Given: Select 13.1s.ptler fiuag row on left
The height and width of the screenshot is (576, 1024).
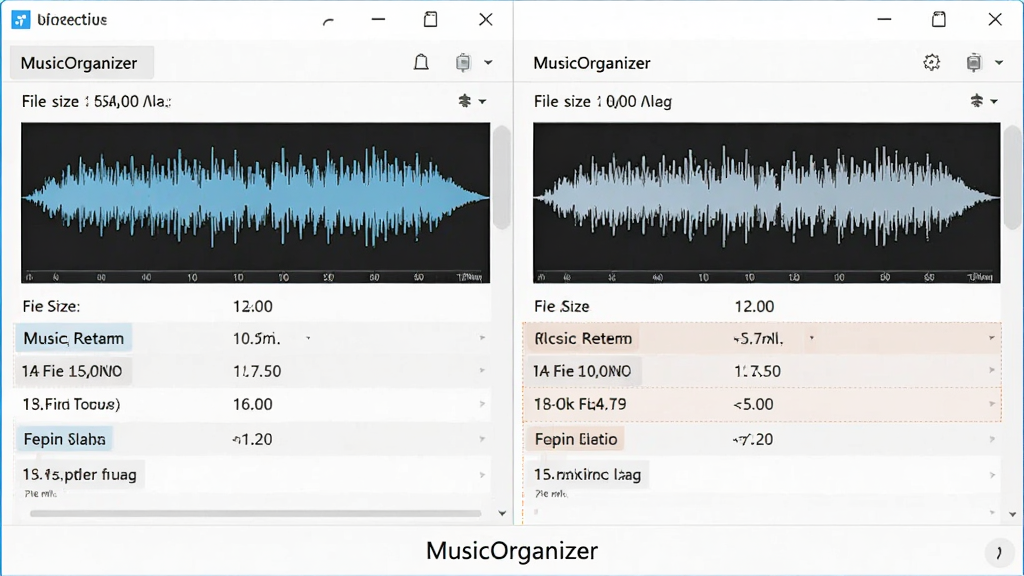Looking at the screenshot, I should coord(252,475).
